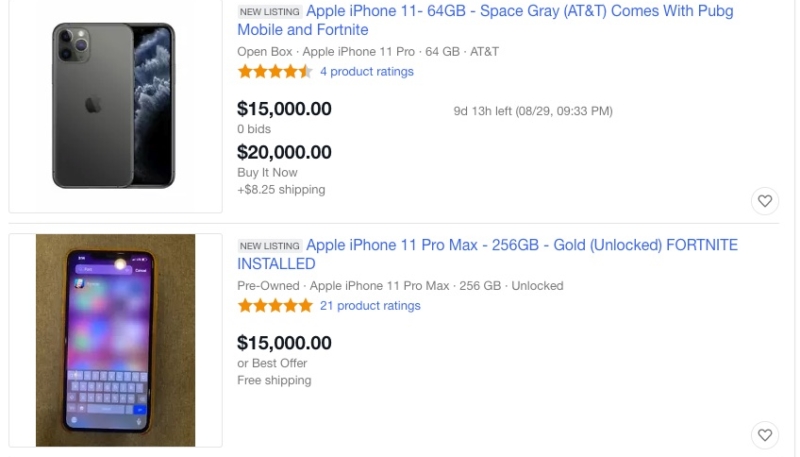This screenshot has height=457, width=800.
Task: Click the NEW LISTING badge on the Space Gray listing
Action: click(x=269, y=12)
